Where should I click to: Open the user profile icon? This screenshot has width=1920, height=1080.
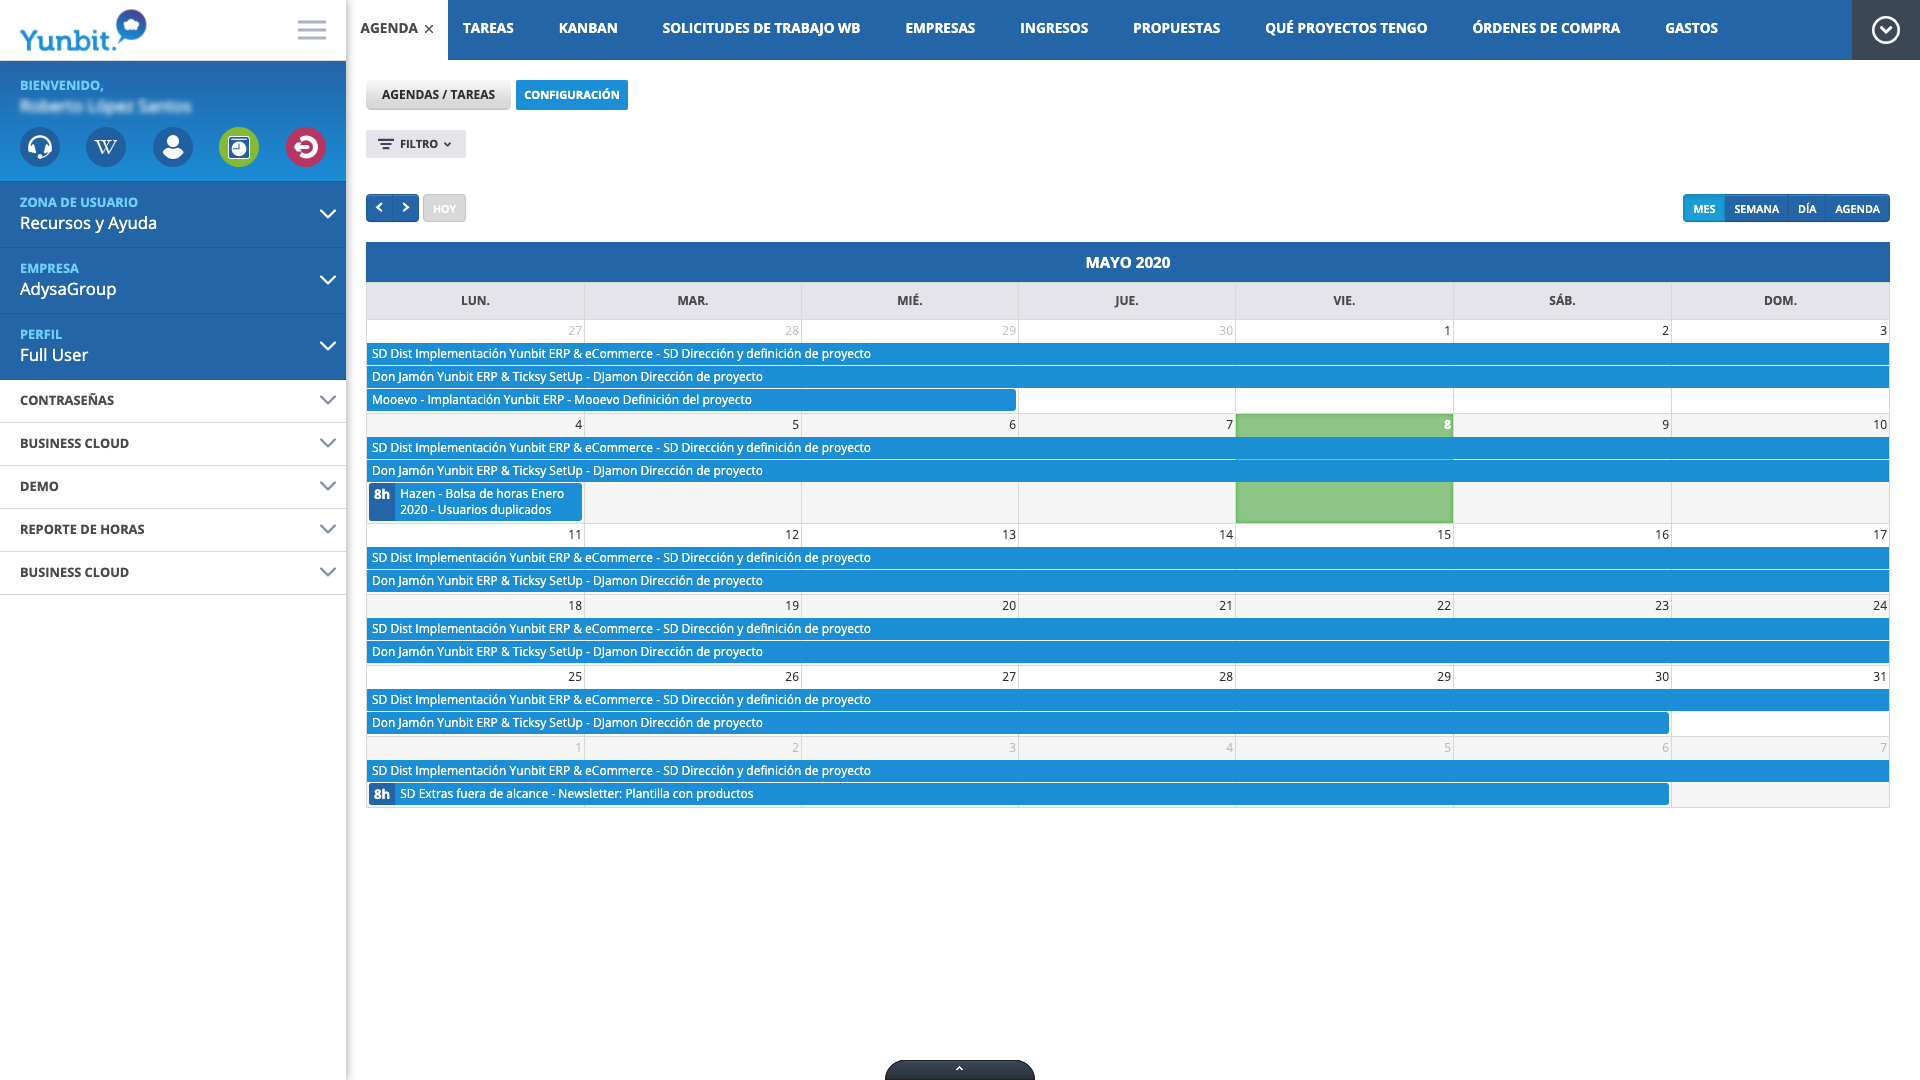coord(173,147)
